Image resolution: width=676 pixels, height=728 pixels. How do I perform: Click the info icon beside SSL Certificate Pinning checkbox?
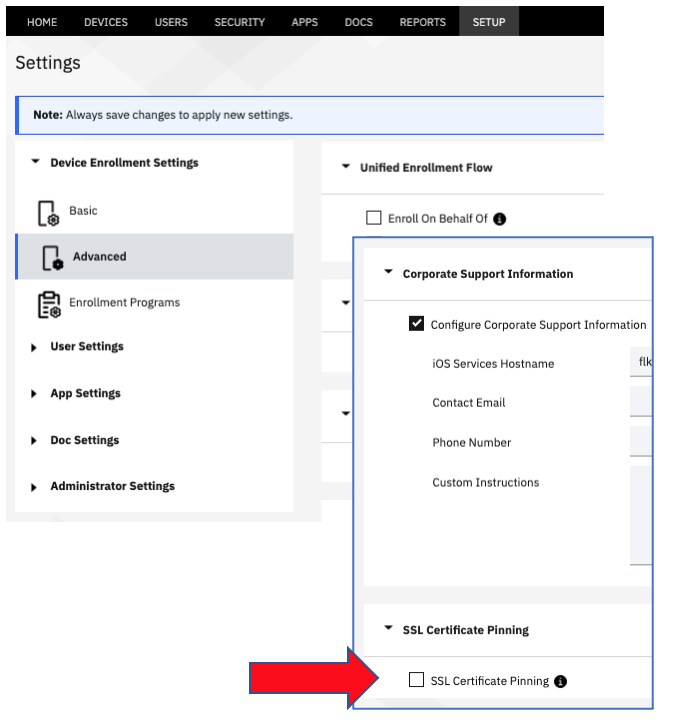(x=560, y=681)
